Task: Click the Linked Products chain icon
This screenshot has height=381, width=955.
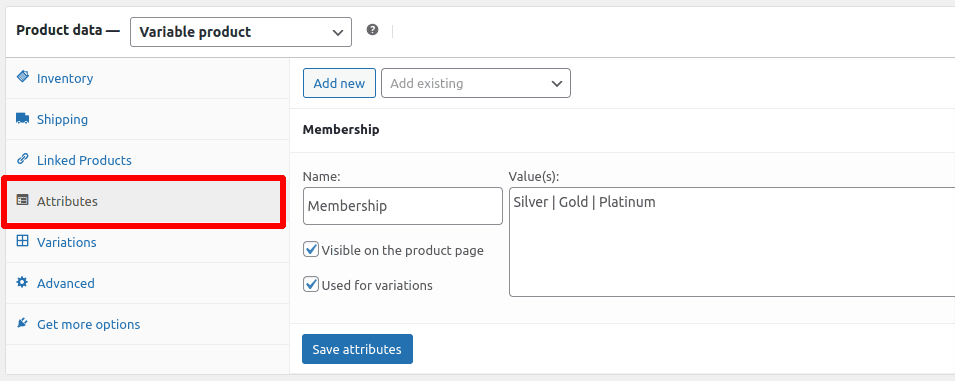Action: click(23, 159)
